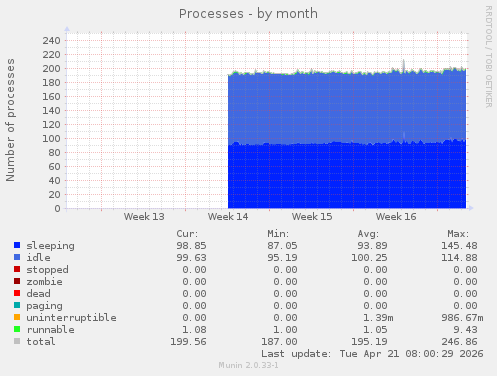Click the 'Avg:' column header
The height and width of the screenshot is (376, 497).
[x=368, y=234]
